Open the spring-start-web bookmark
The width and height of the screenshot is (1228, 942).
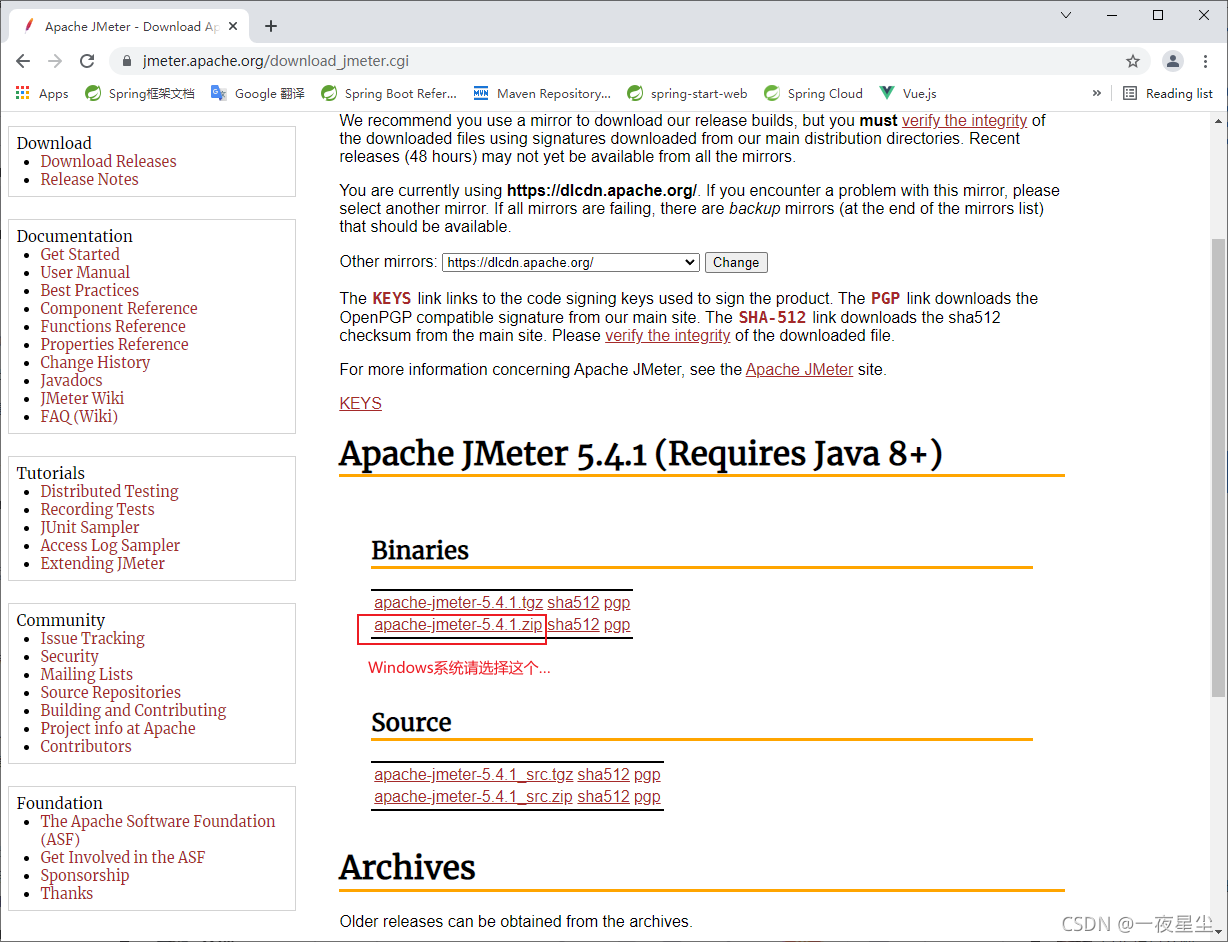coord(687,93)
